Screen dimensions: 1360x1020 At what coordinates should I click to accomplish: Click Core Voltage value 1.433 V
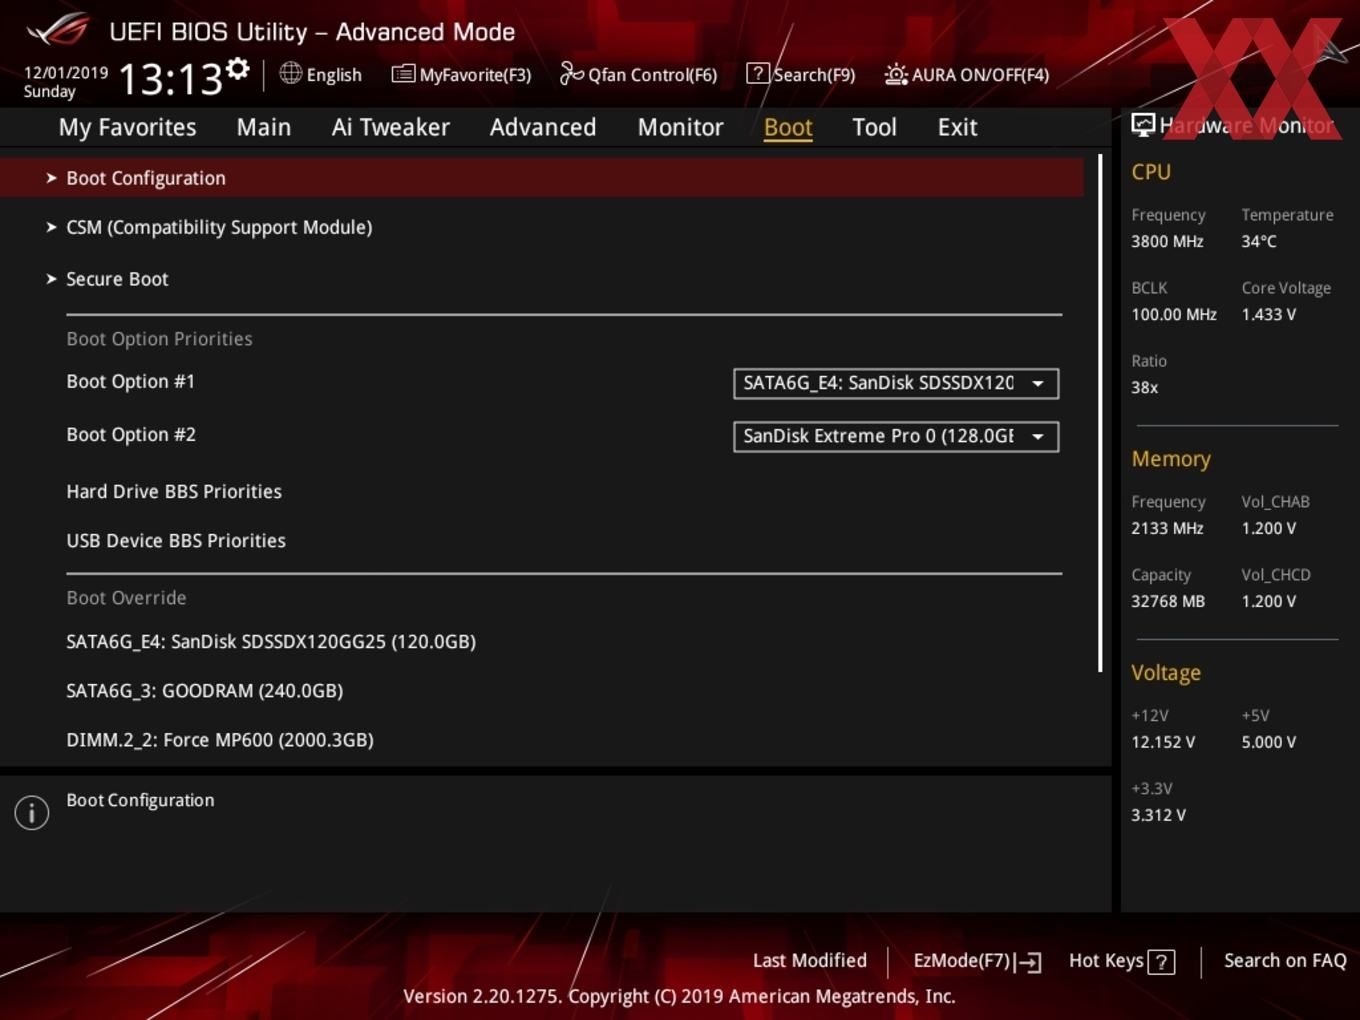[1269, 314]
